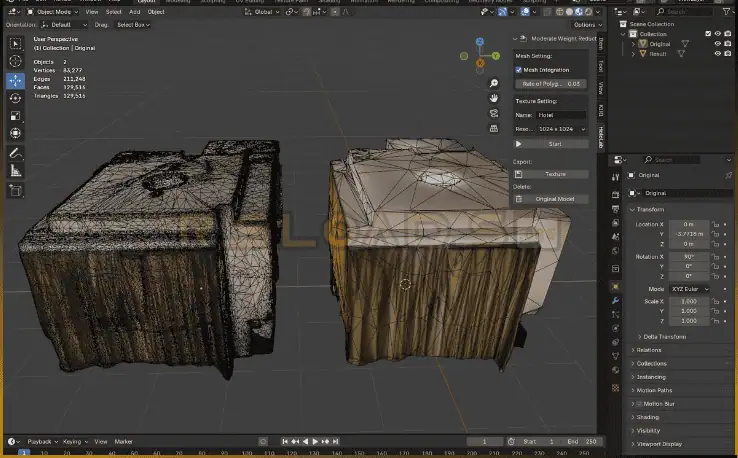
Task: Expand the Delta Transform section
Action: tap(662, 337)
